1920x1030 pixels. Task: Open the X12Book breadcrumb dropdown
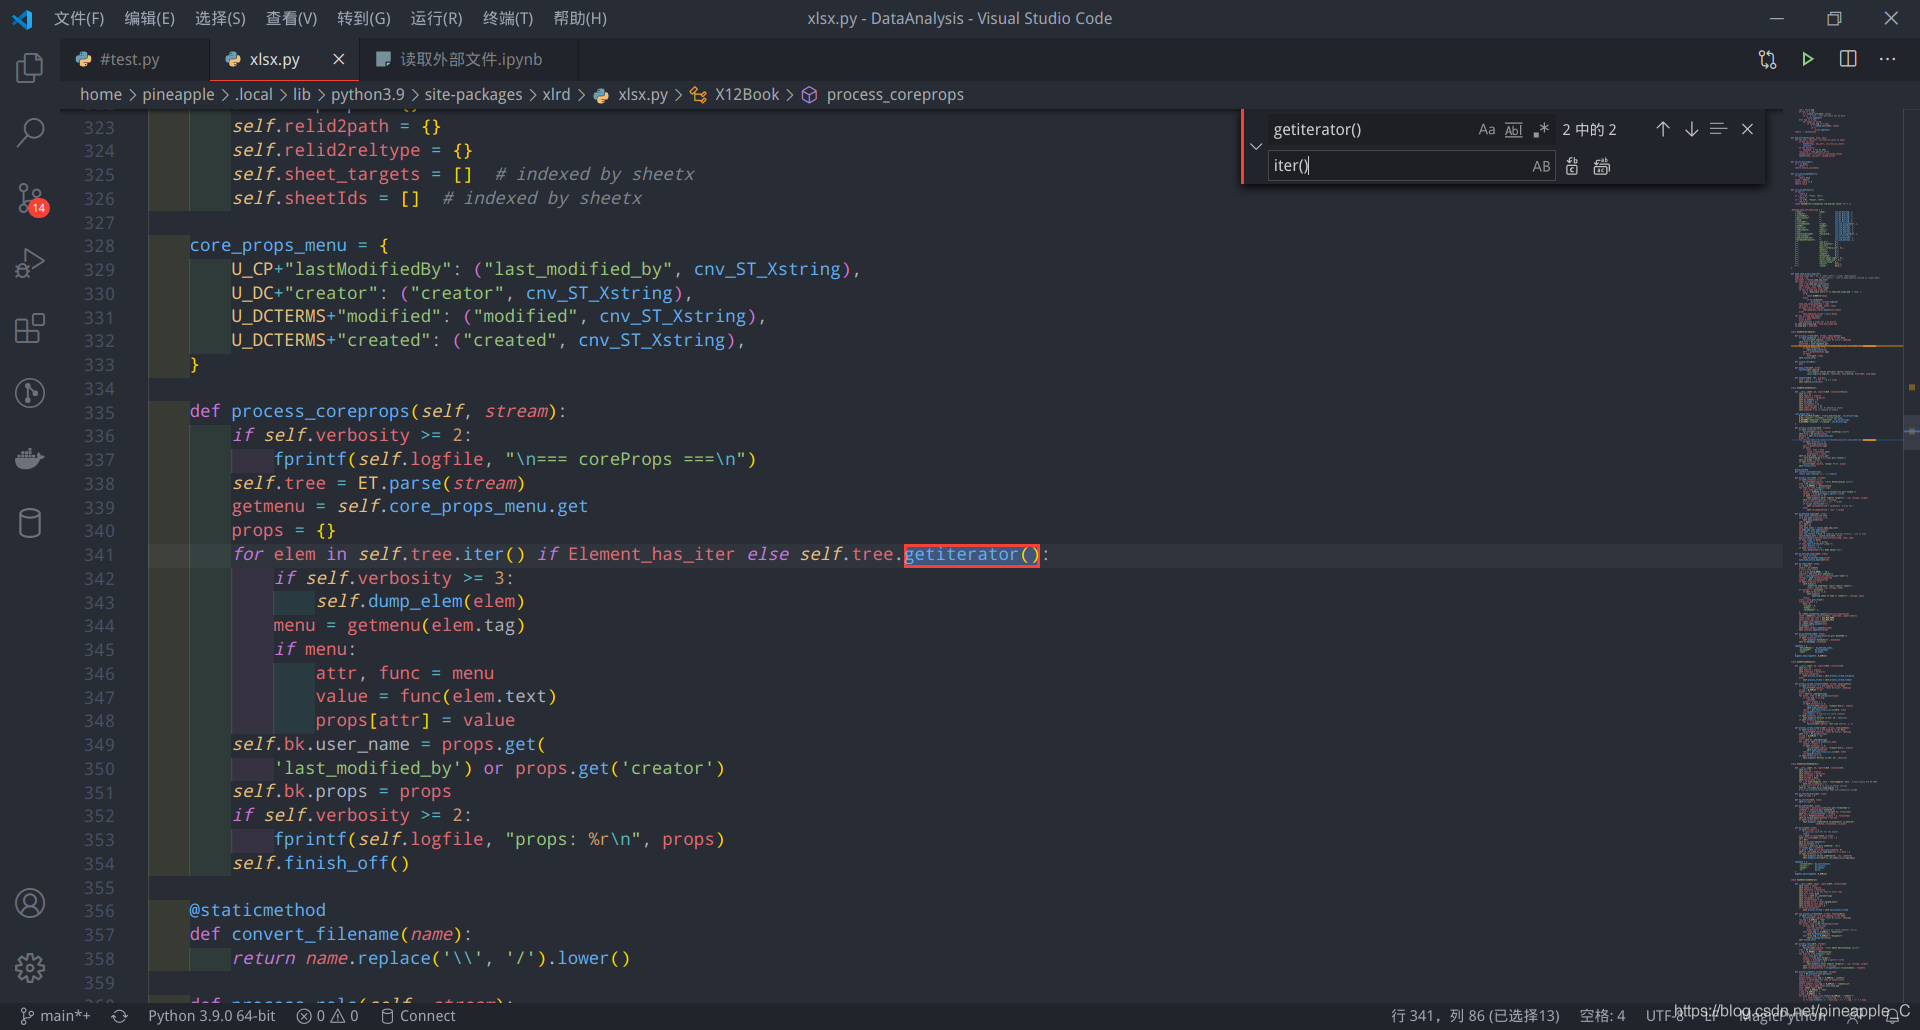click(747, 94)
